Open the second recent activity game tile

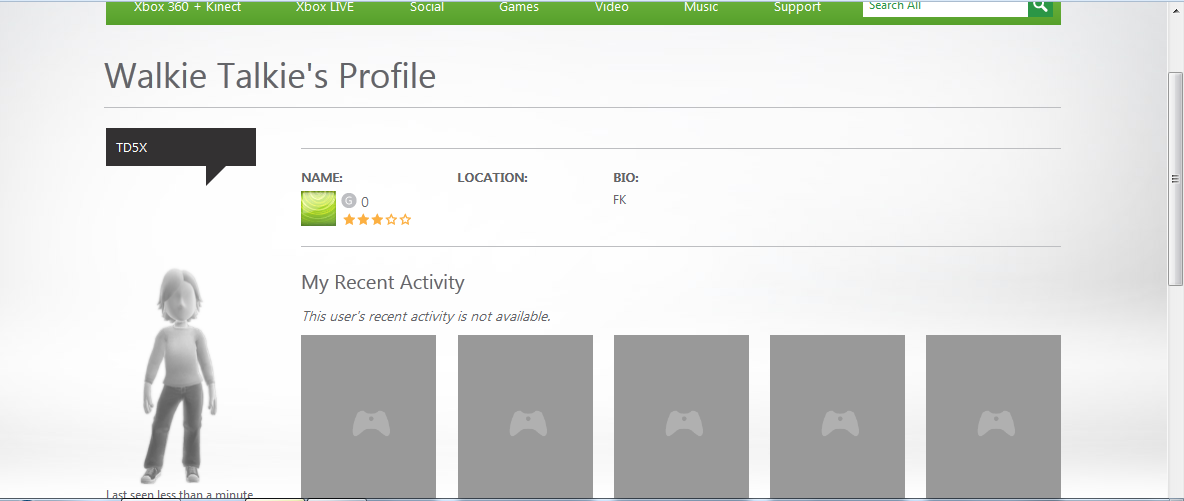[525, 417]
